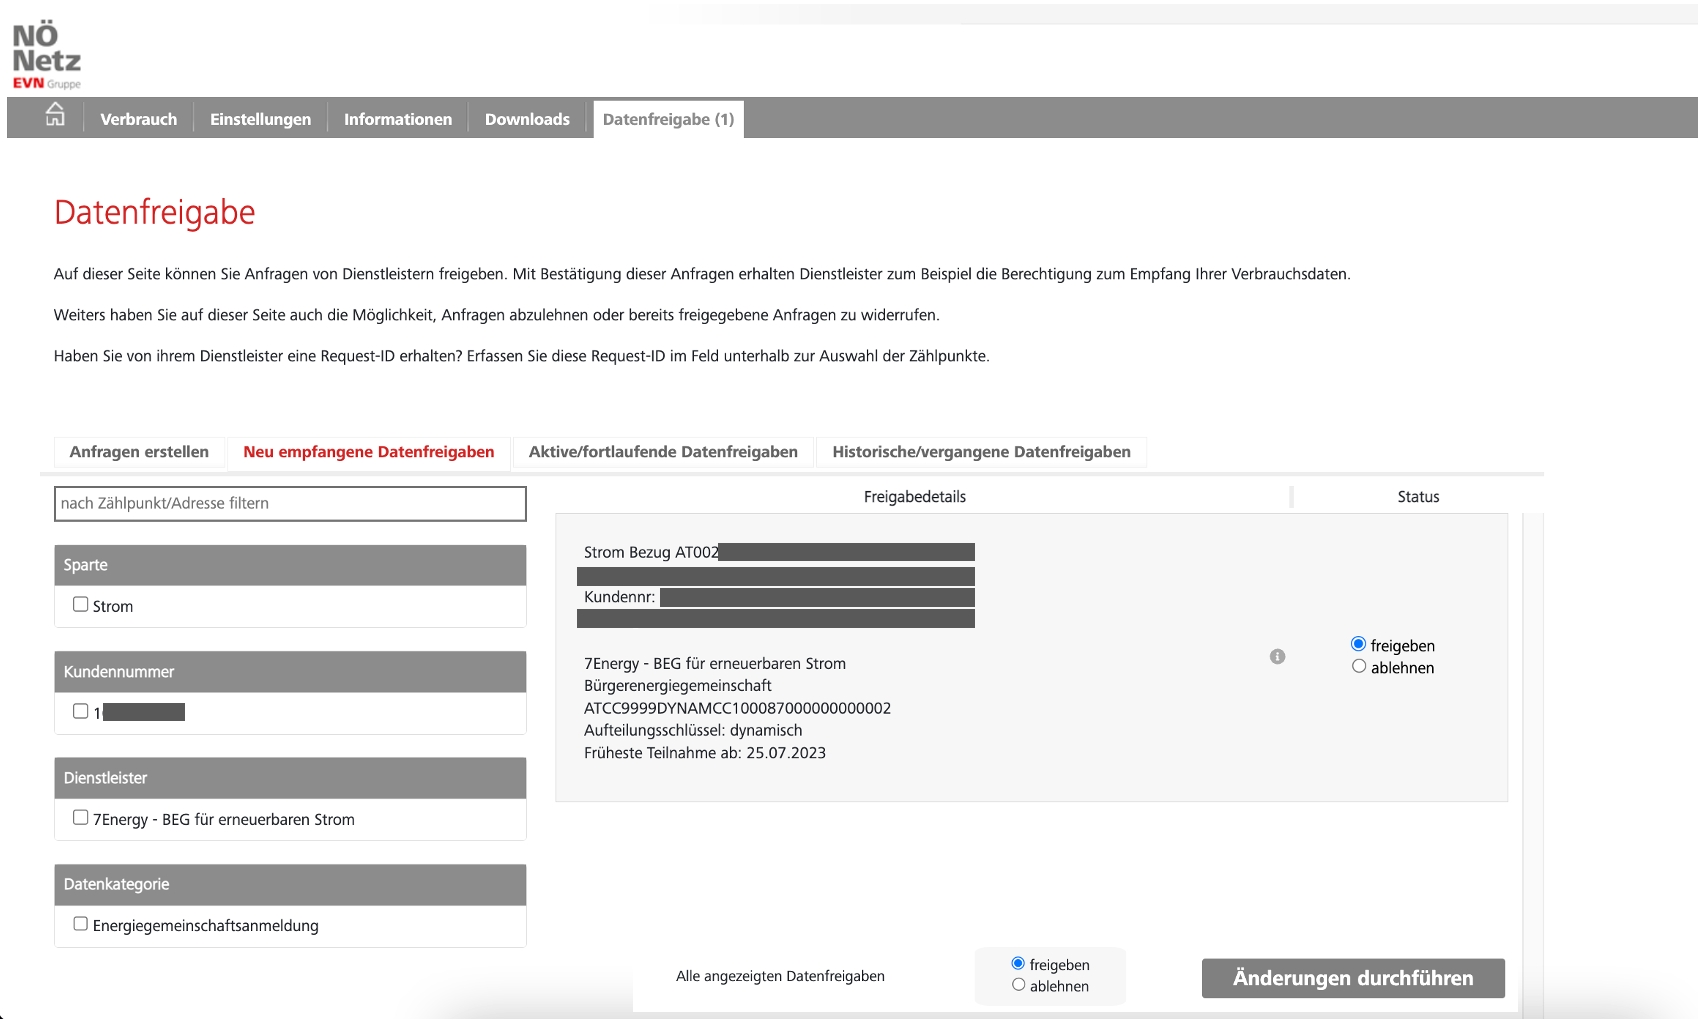
Task: Select the Datenfreigabe (1) tab
Action: pos(668,119)
